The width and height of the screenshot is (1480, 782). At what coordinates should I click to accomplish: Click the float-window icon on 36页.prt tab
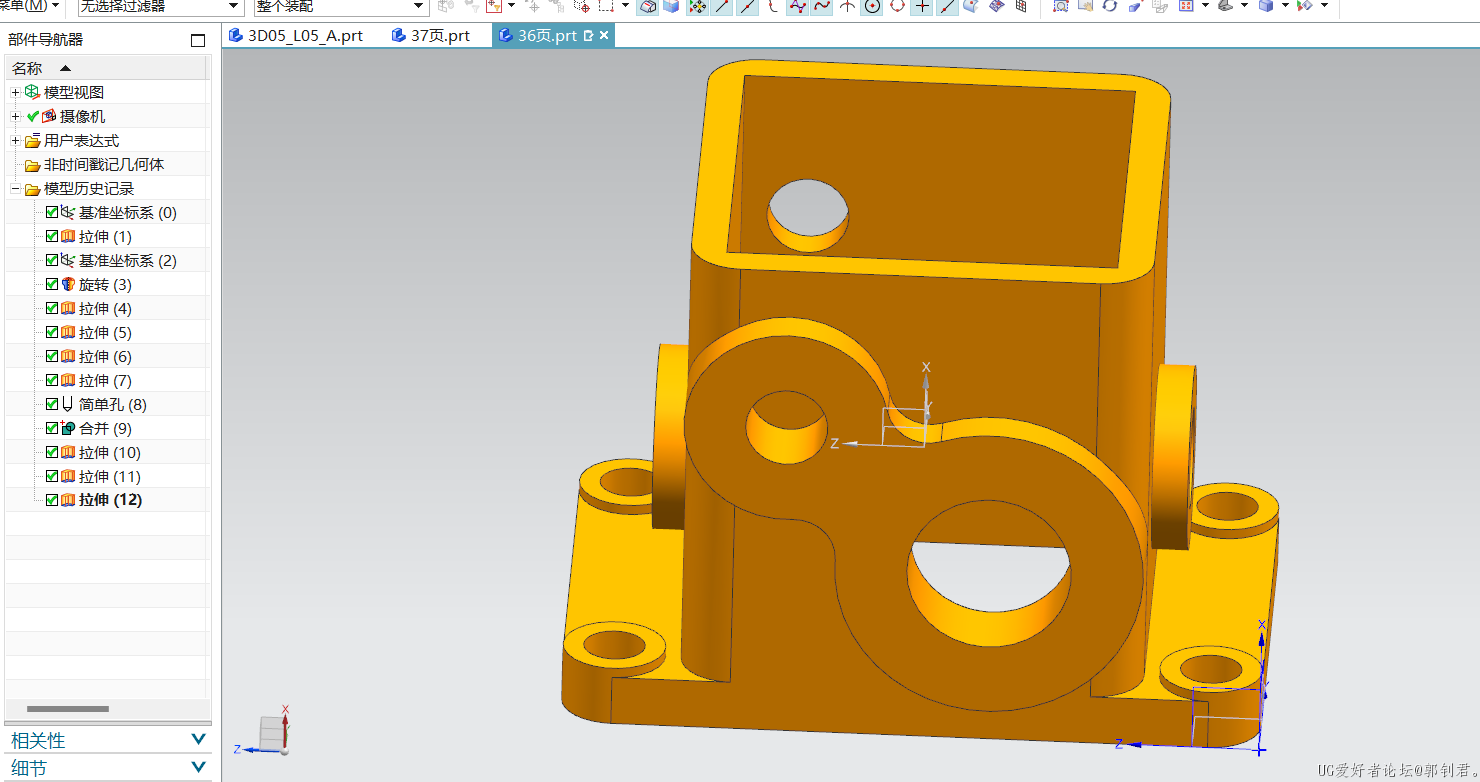click(x=588, y=36)
